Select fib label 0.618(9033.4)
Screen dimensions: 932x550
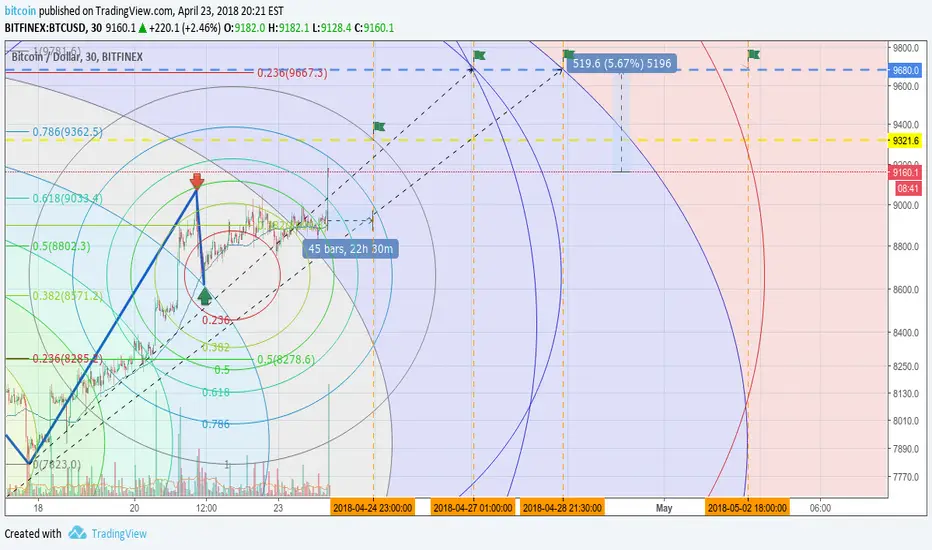[67, 199]
